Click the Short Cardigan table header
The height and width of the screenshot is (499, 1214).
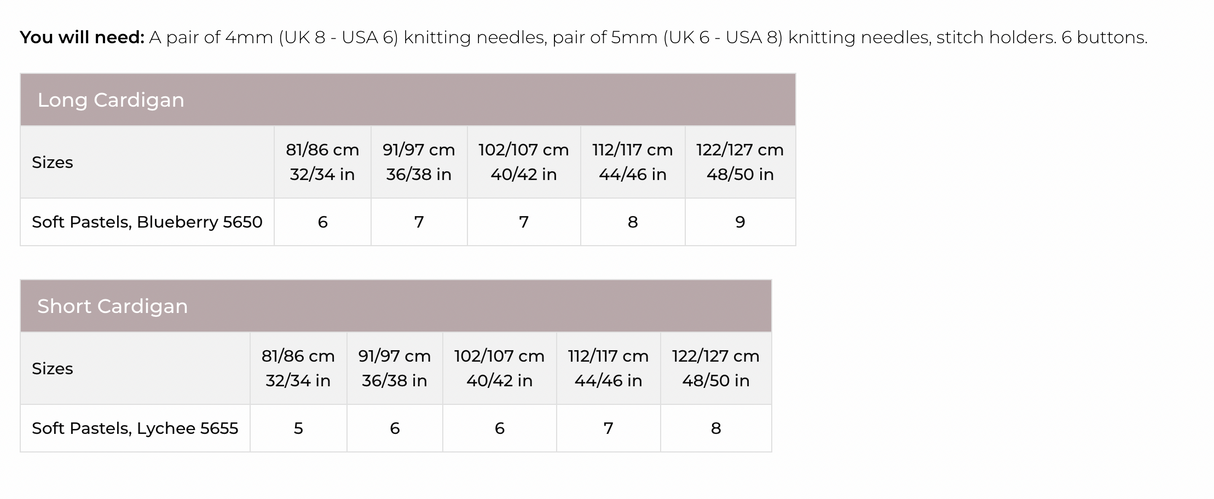pos(112,306)
